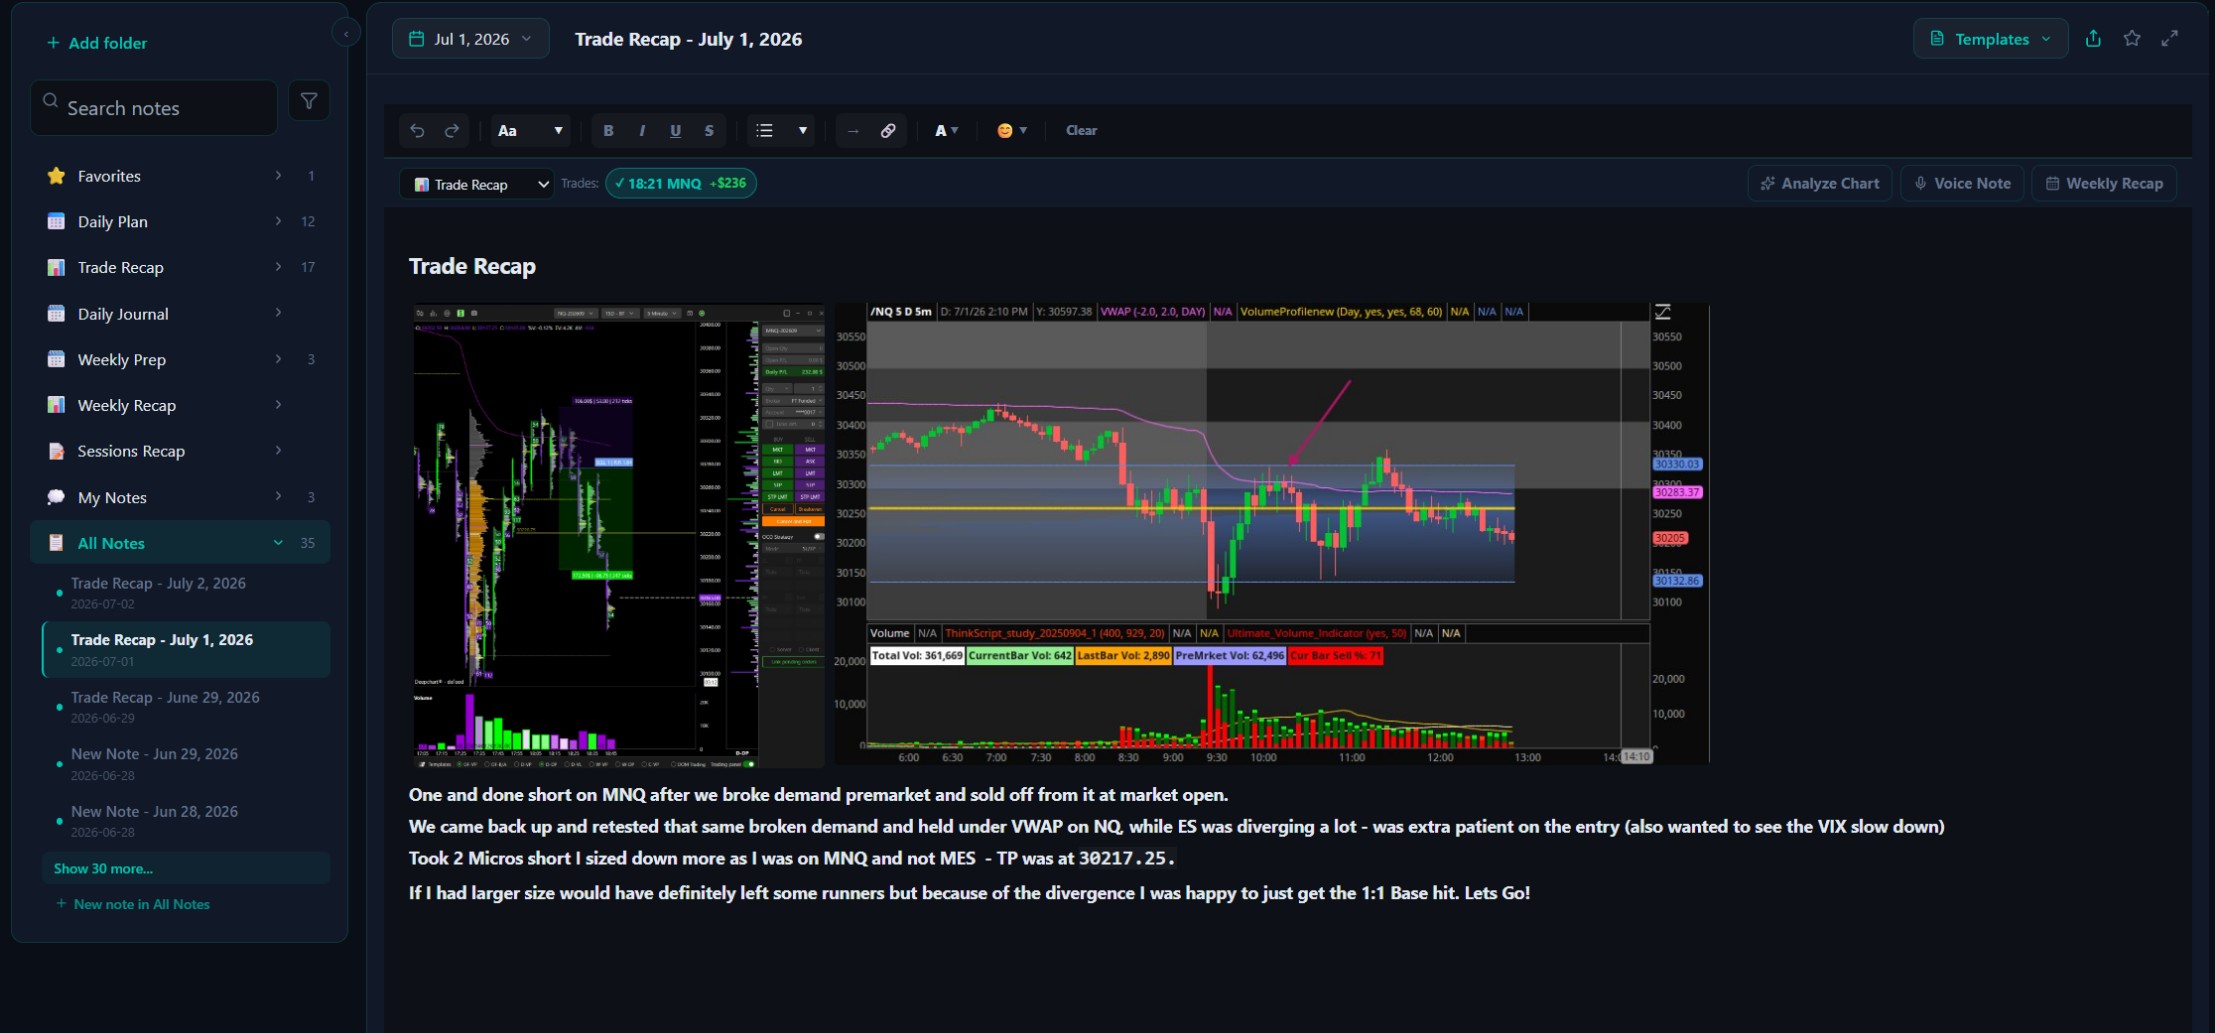Expand Sessions Recap with its chevron
Screen dimensions: 2215x1033
coord(278,451)
